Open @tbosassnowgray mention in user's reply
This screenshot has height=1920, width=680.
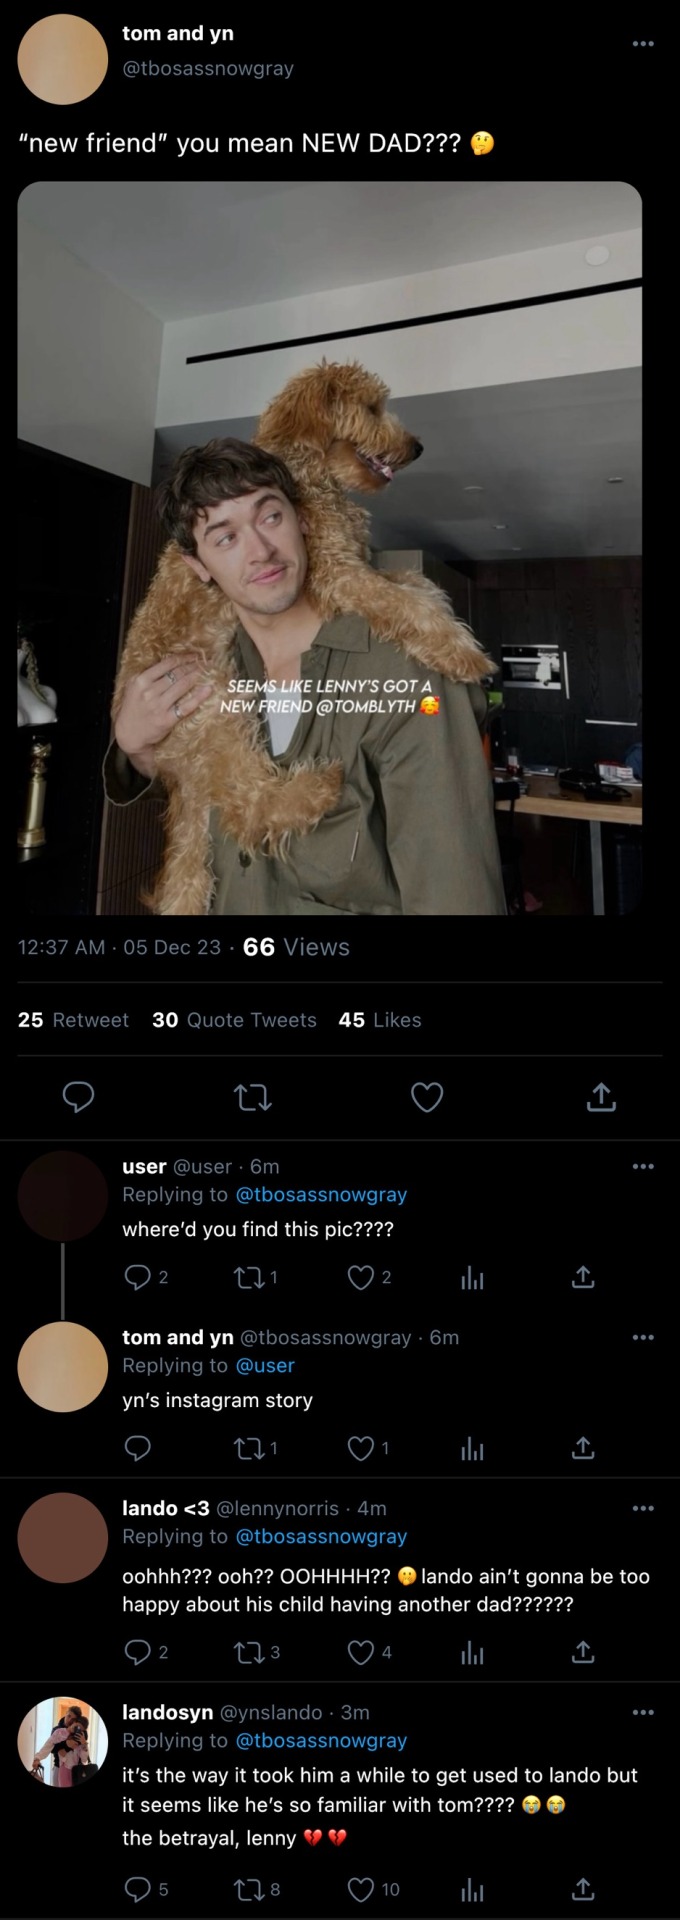coord(321,1194)
